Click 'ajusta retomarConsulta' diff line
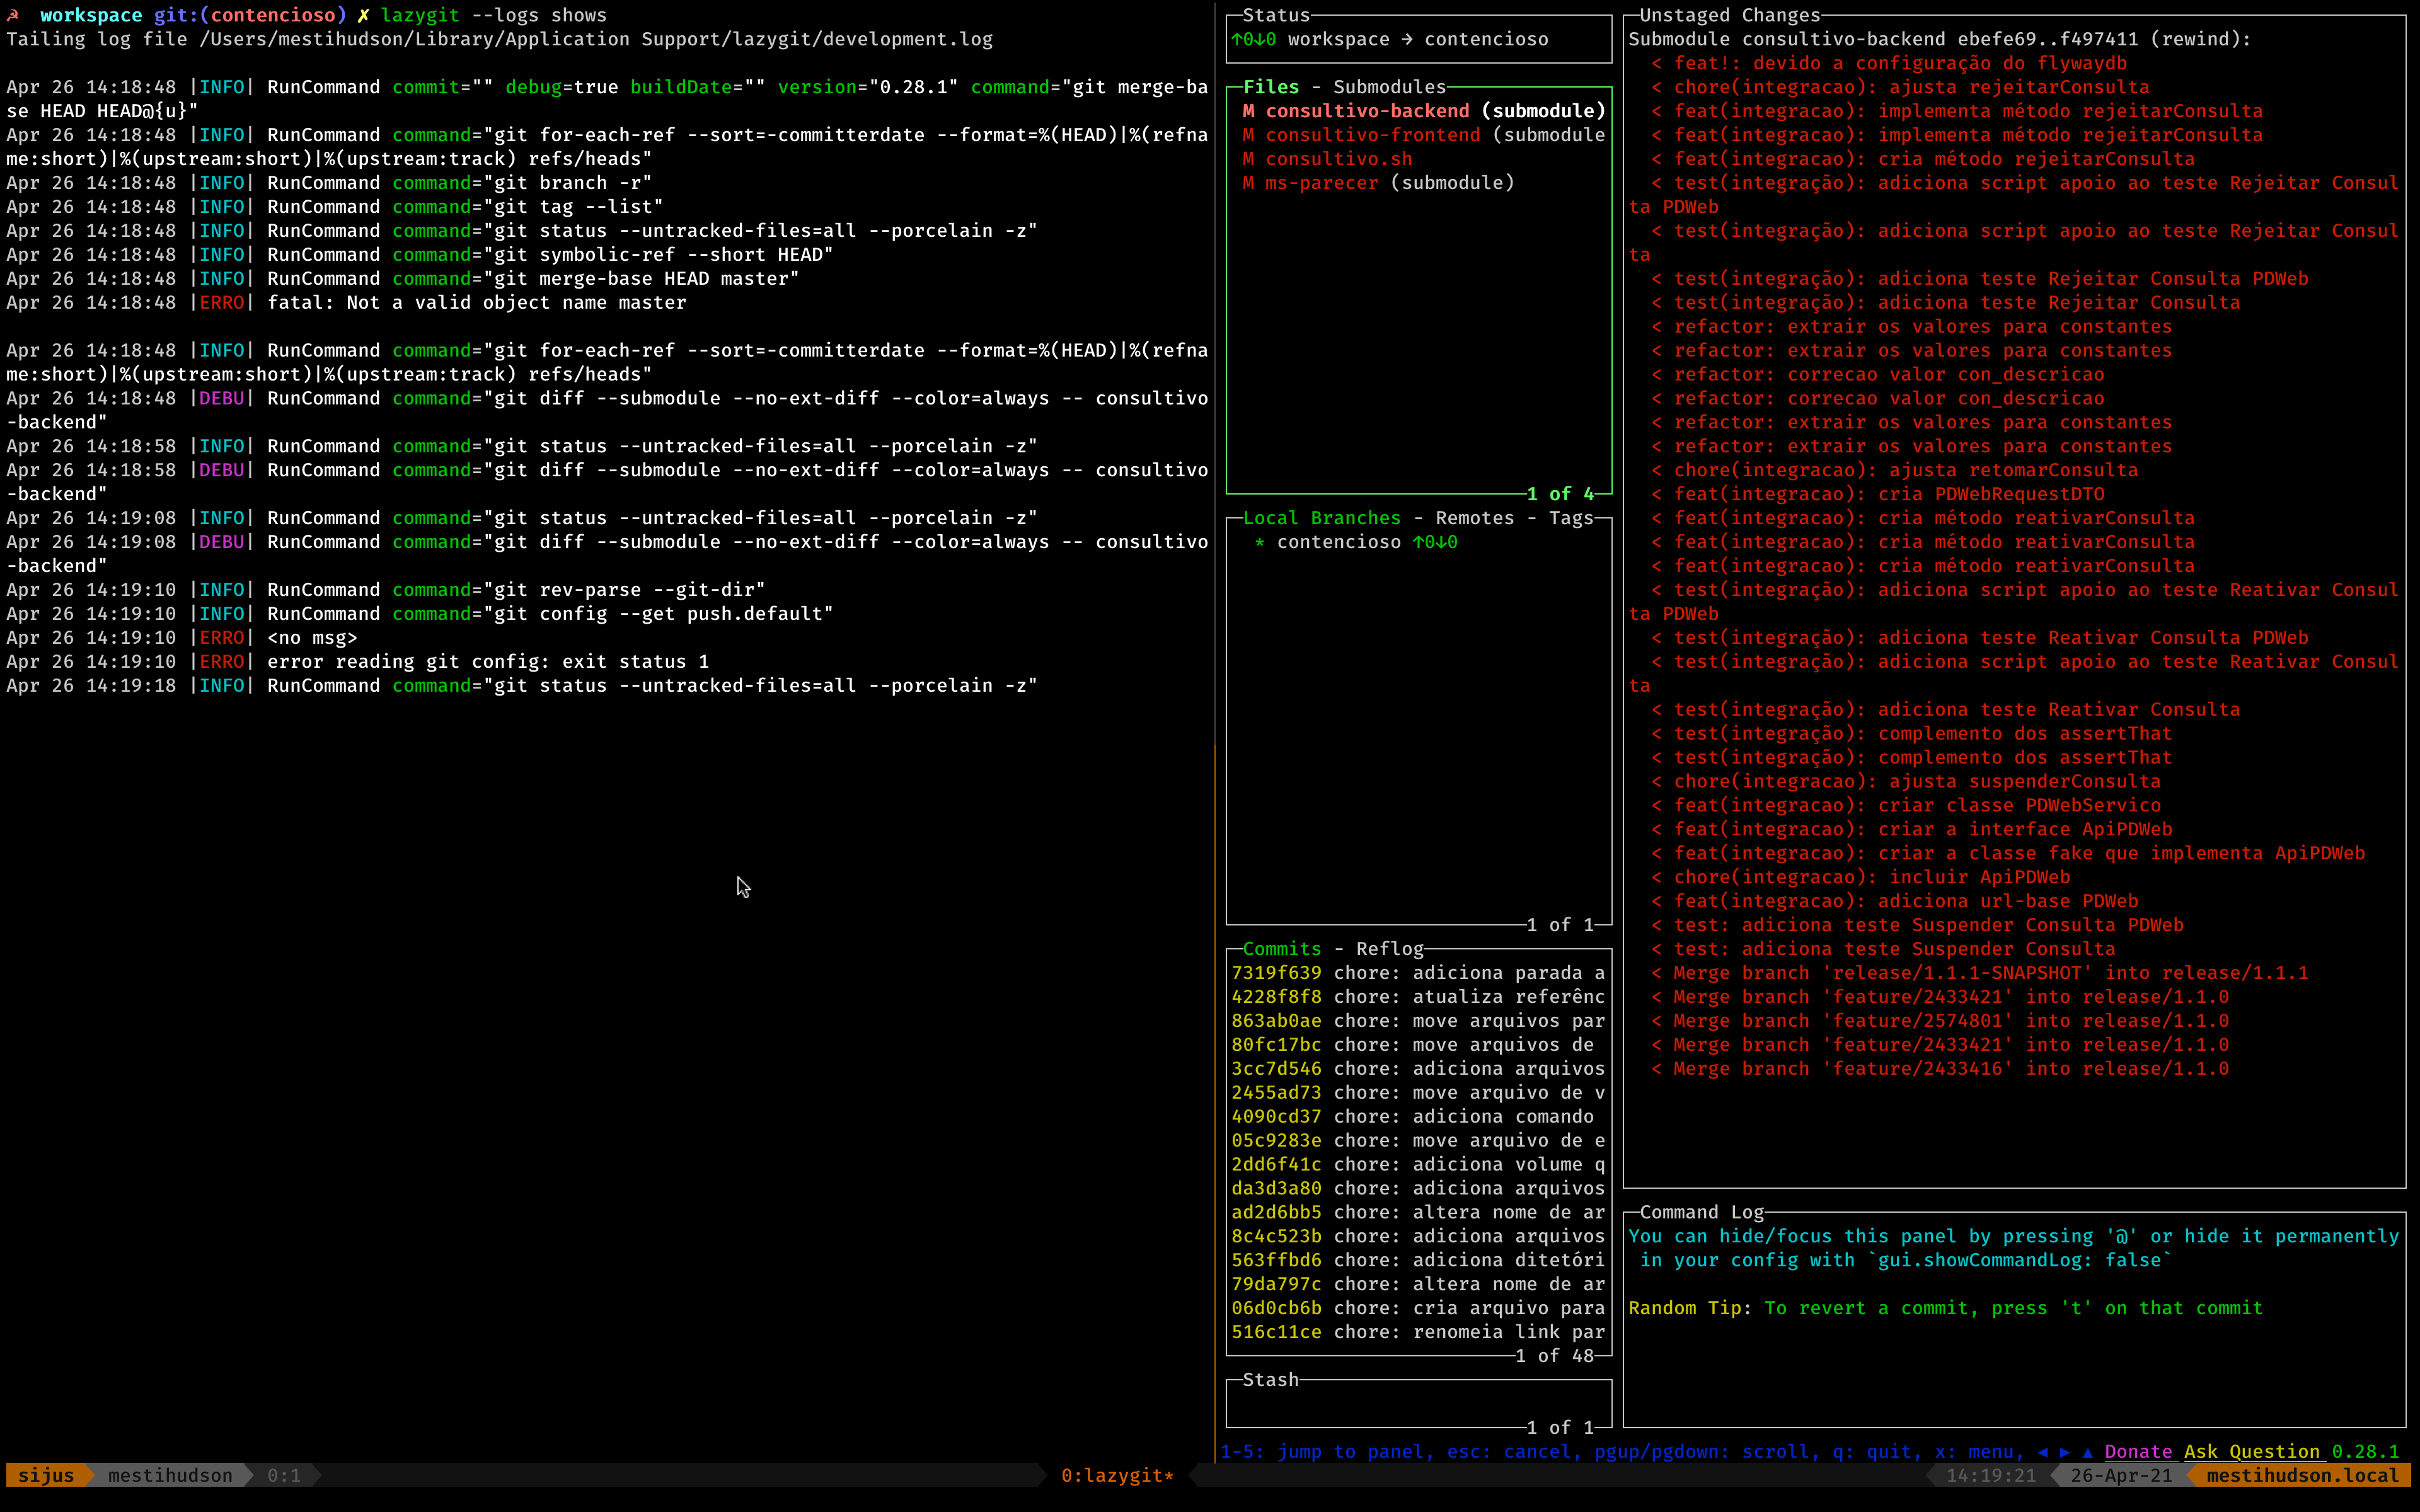This screenshot has height=1512, width=2420. pos(1895,470)
